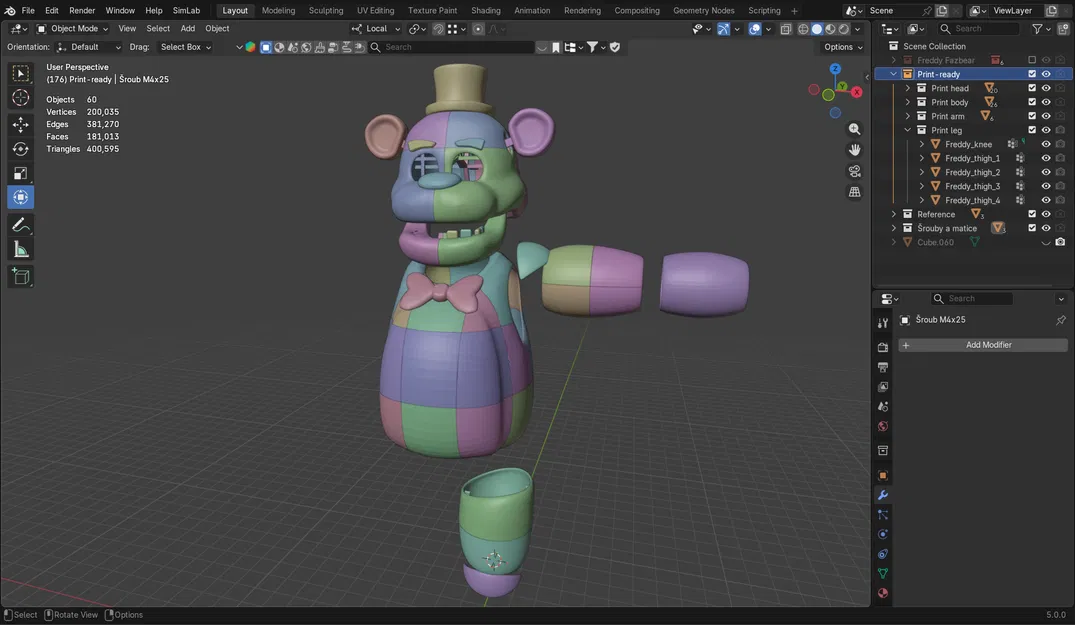This screenshot has width=1075, height=625.
Task: Switch to the Modeling workspace tab
Action: 278,10
